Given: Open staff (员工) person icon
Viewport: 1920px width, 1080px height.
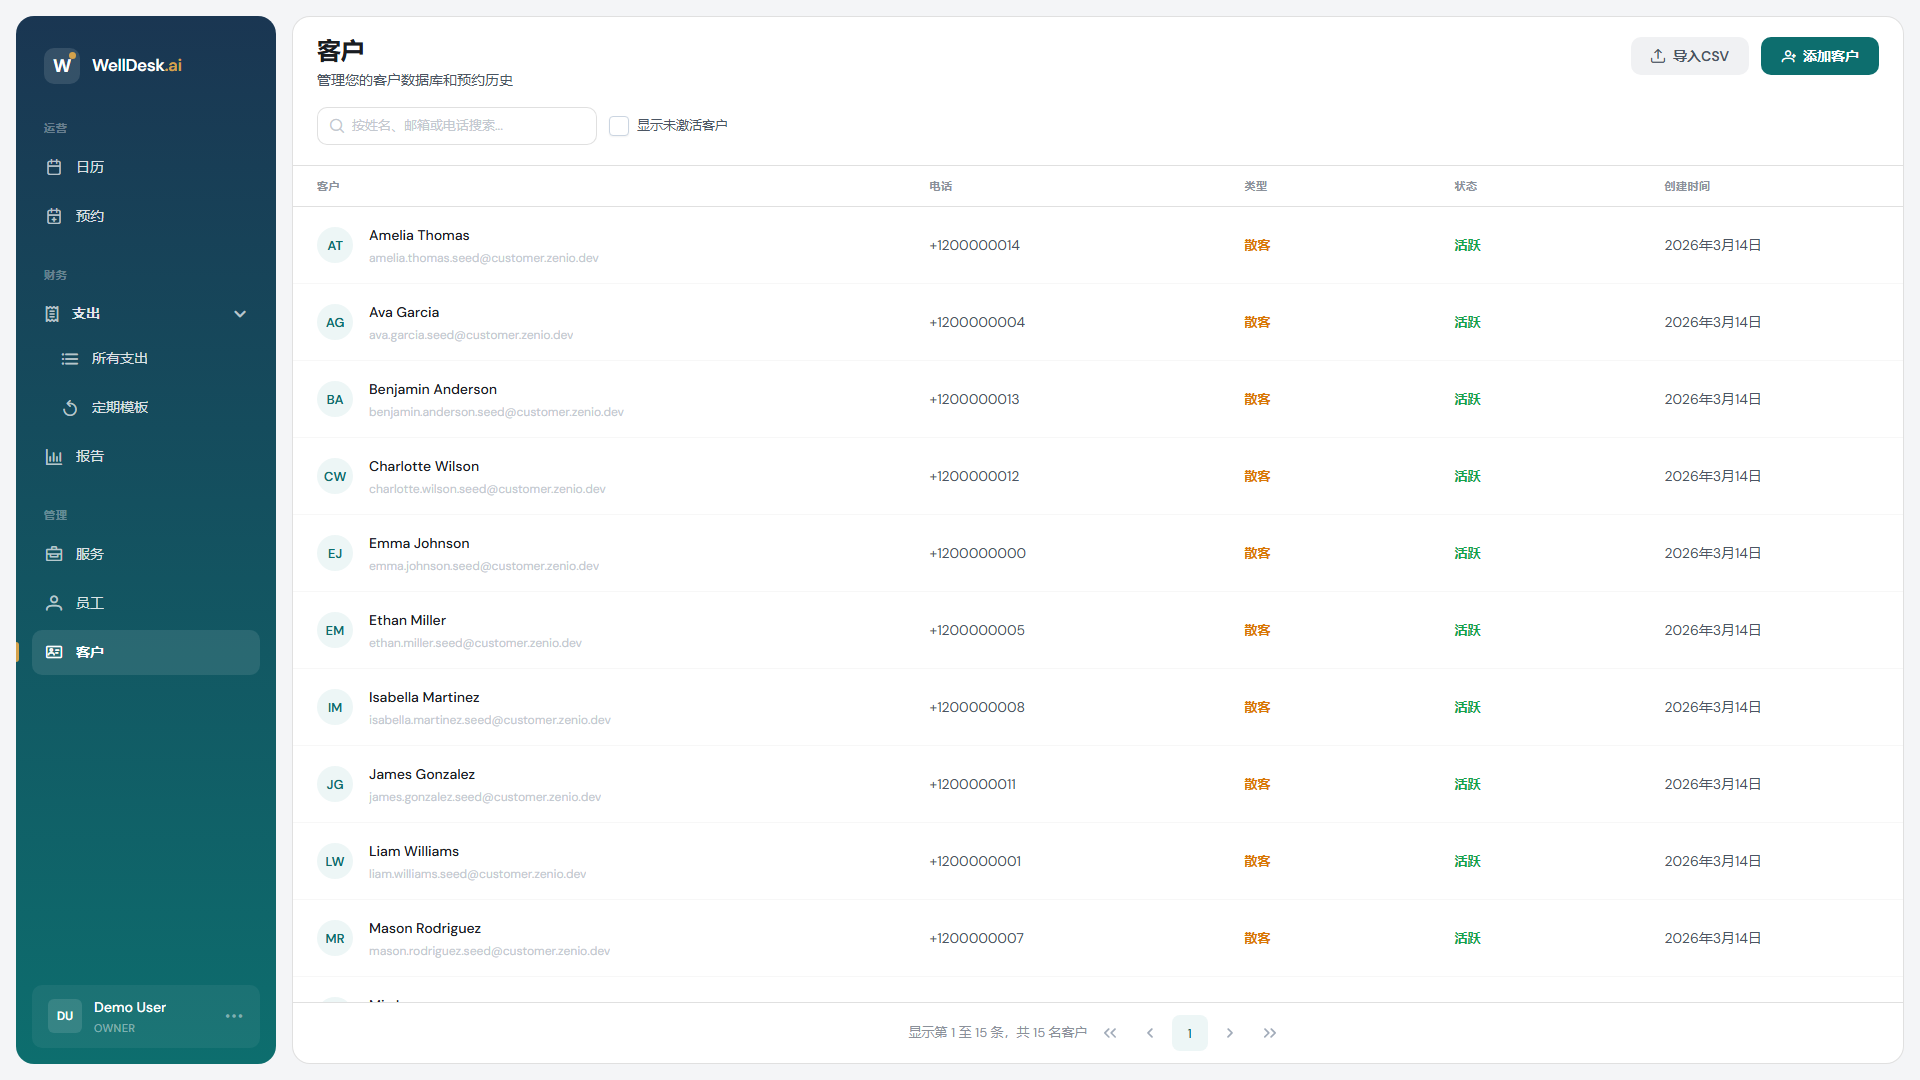Looking at the screenshot, I should (54, 603).
